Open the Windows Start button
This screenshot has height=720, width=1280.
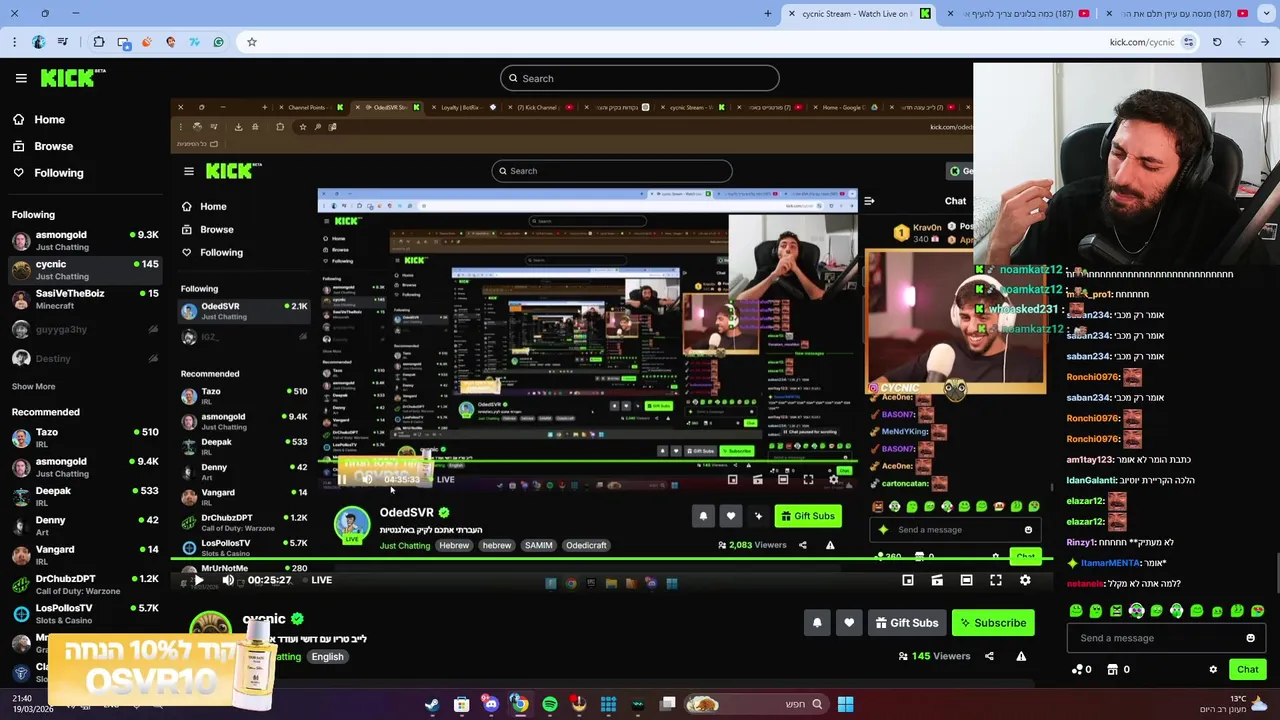point(845,704)
